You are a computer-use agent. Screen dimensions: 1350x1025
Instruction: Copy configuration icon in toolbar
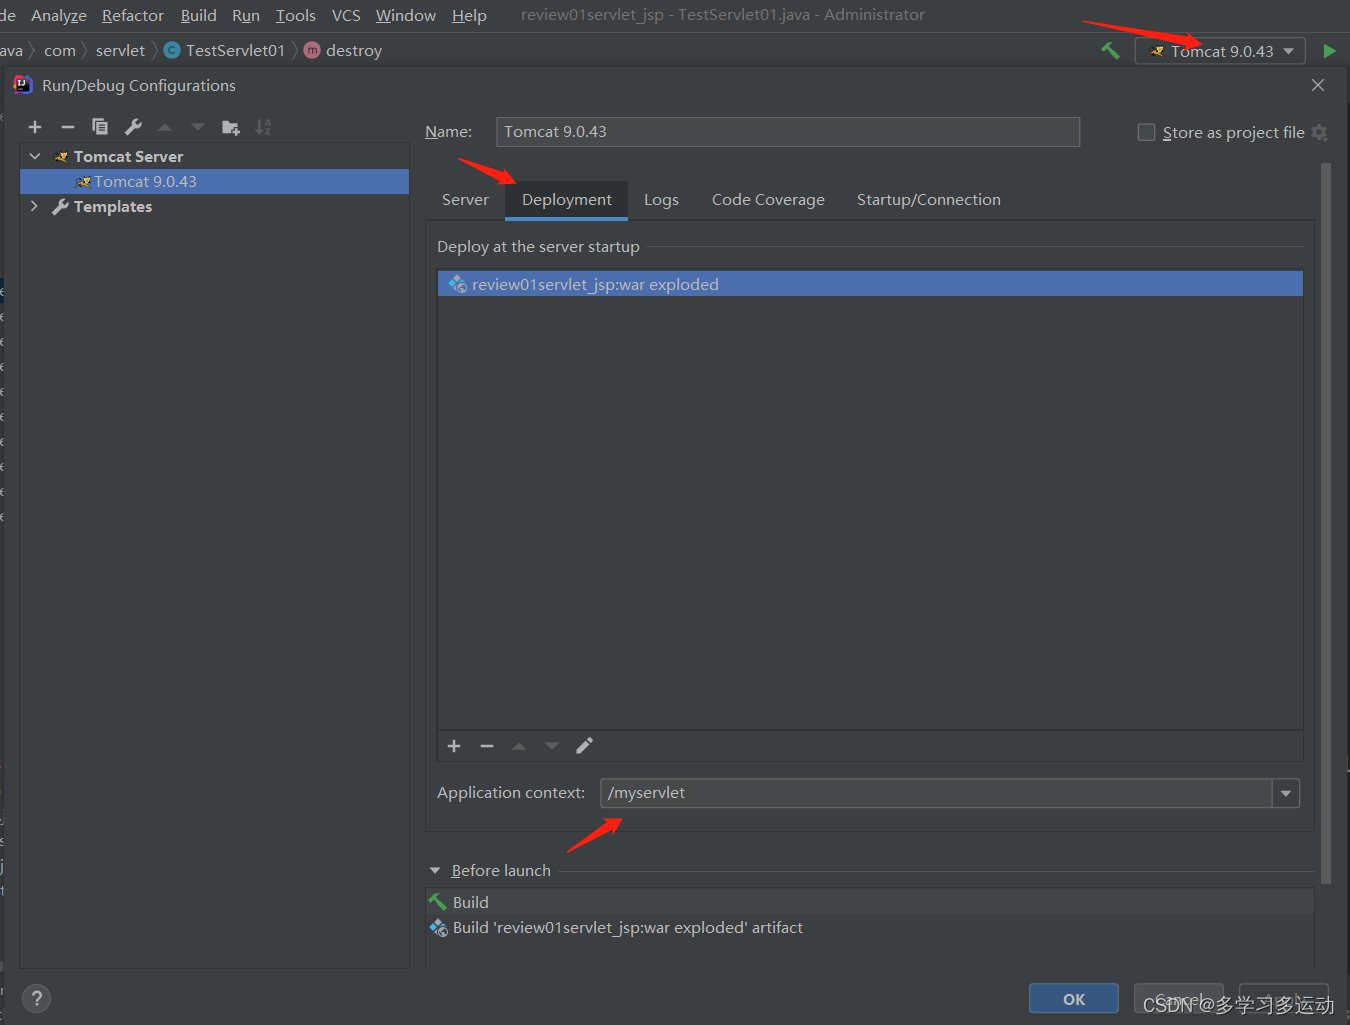[100, 127]
